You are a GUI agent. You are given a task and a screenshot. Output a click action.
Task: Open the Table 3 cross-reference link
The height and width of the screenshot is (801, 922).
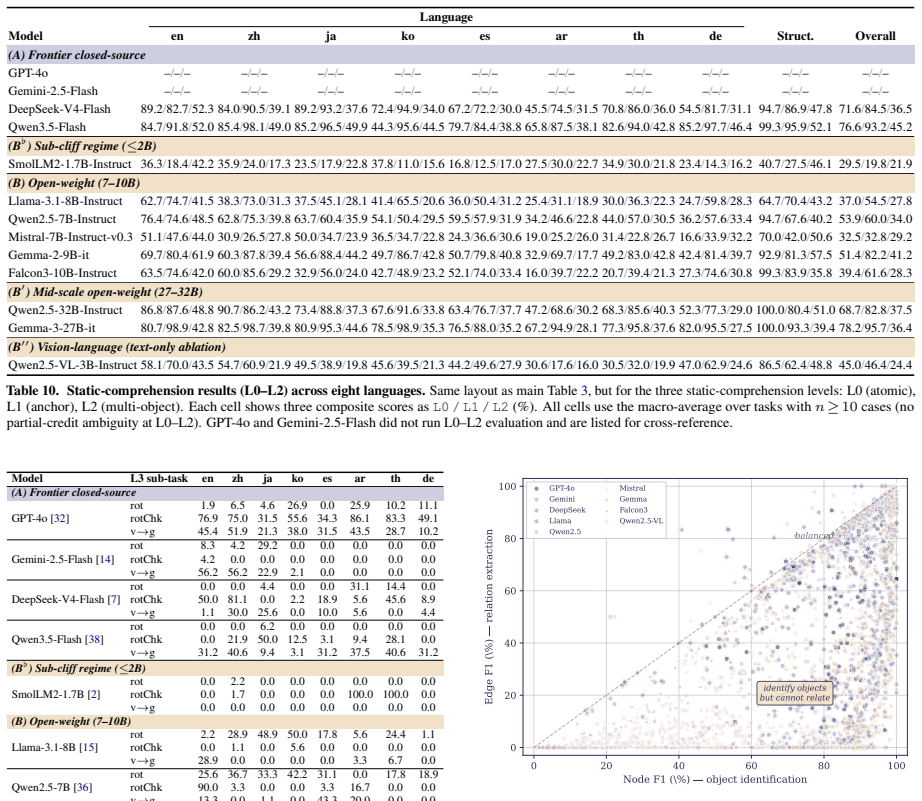click(584, 391)
